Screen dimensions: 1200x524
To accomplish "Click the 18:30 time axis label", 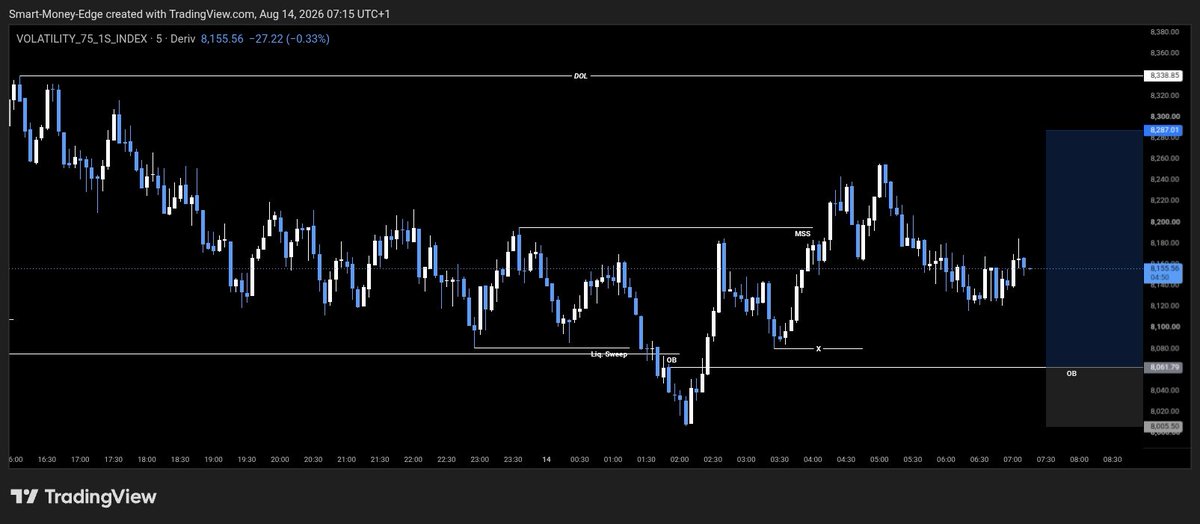I will 180,459.
